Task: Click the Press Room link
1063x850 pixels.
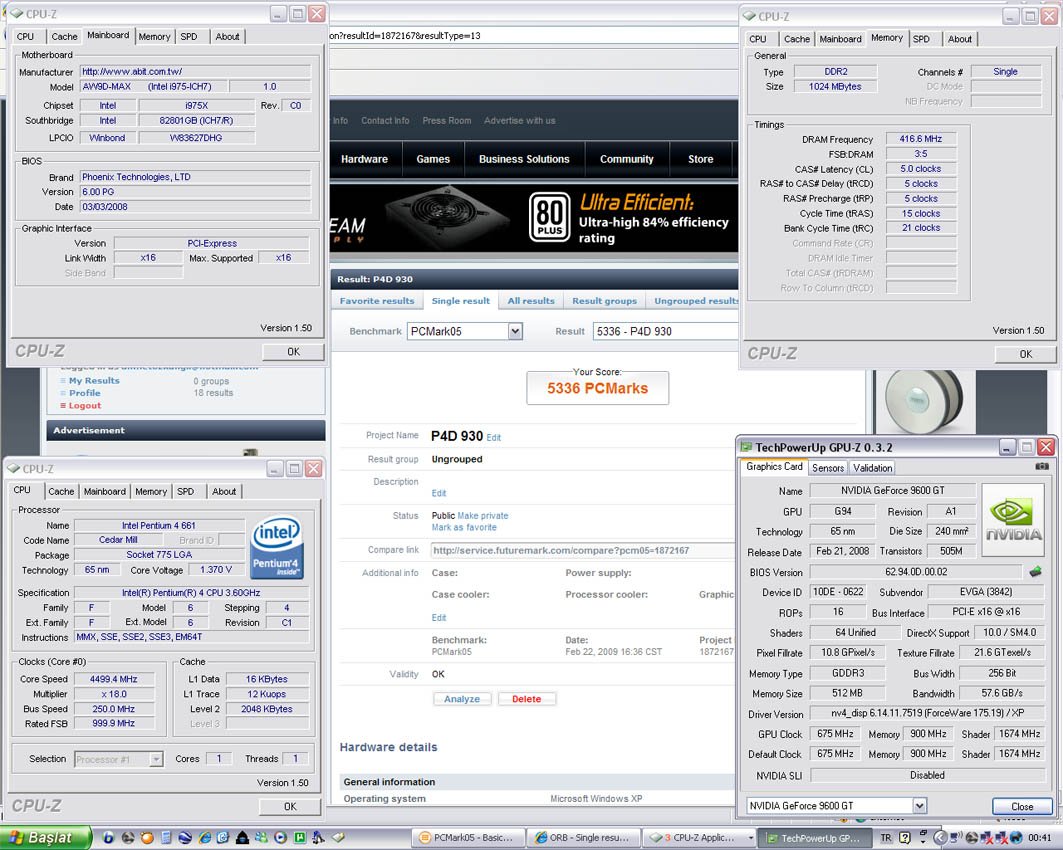Action: tap(447, 121)
